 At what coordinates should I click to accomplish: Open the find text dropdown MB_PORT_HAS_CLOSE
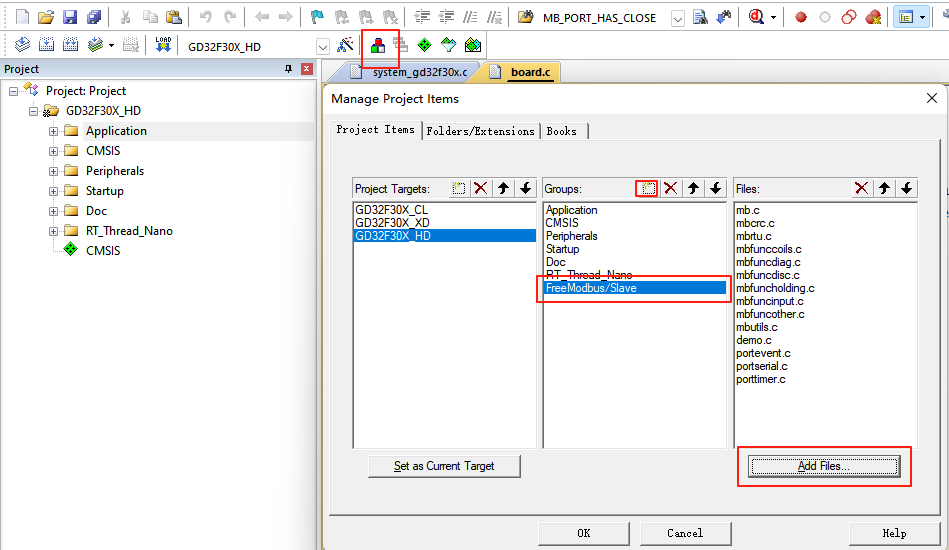678,19
